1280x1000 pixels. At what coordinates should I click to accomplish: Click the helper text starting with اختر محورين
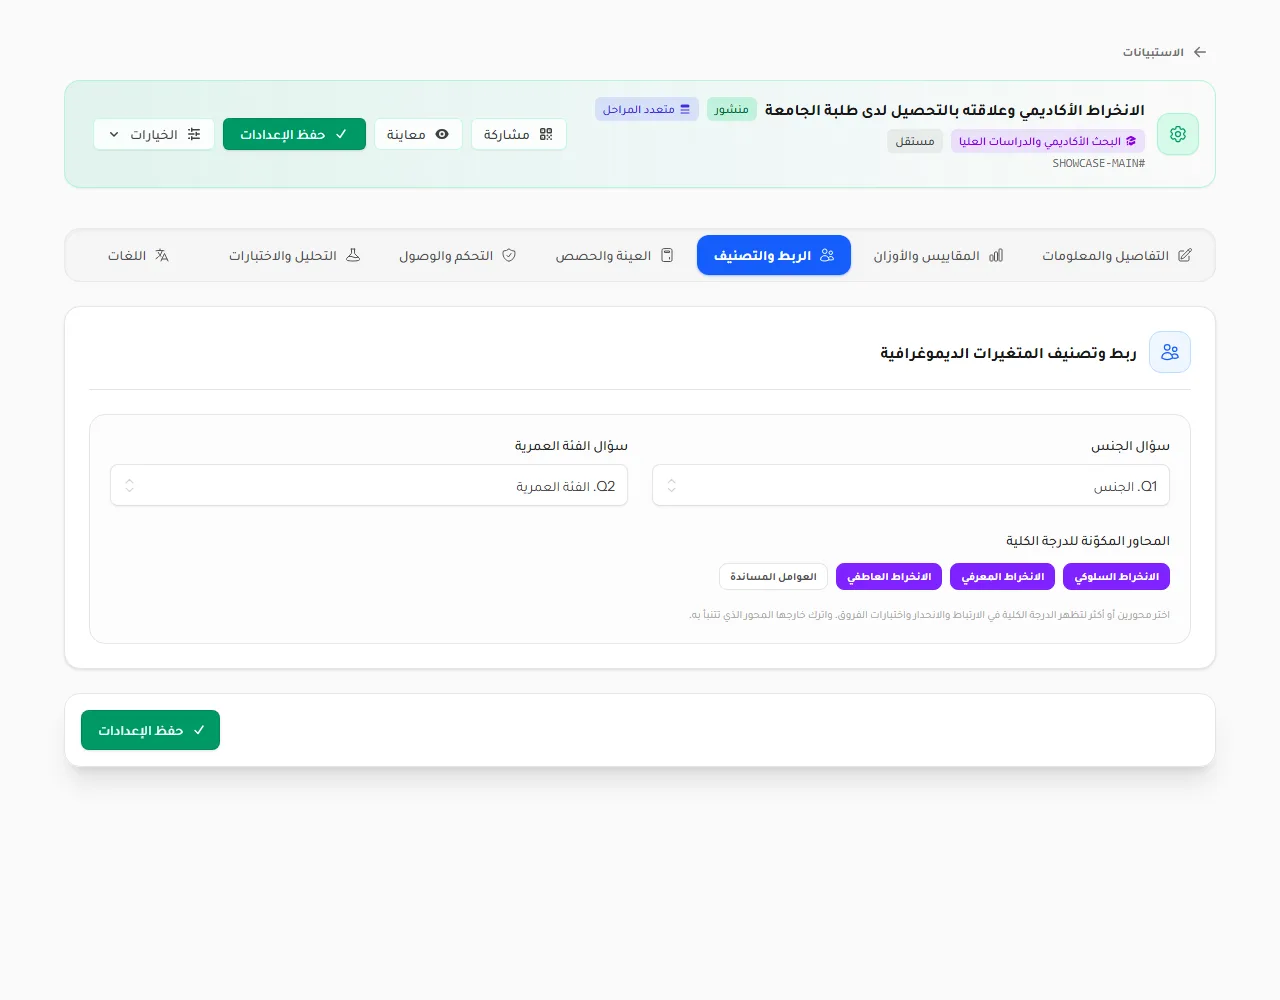point(929,614)
